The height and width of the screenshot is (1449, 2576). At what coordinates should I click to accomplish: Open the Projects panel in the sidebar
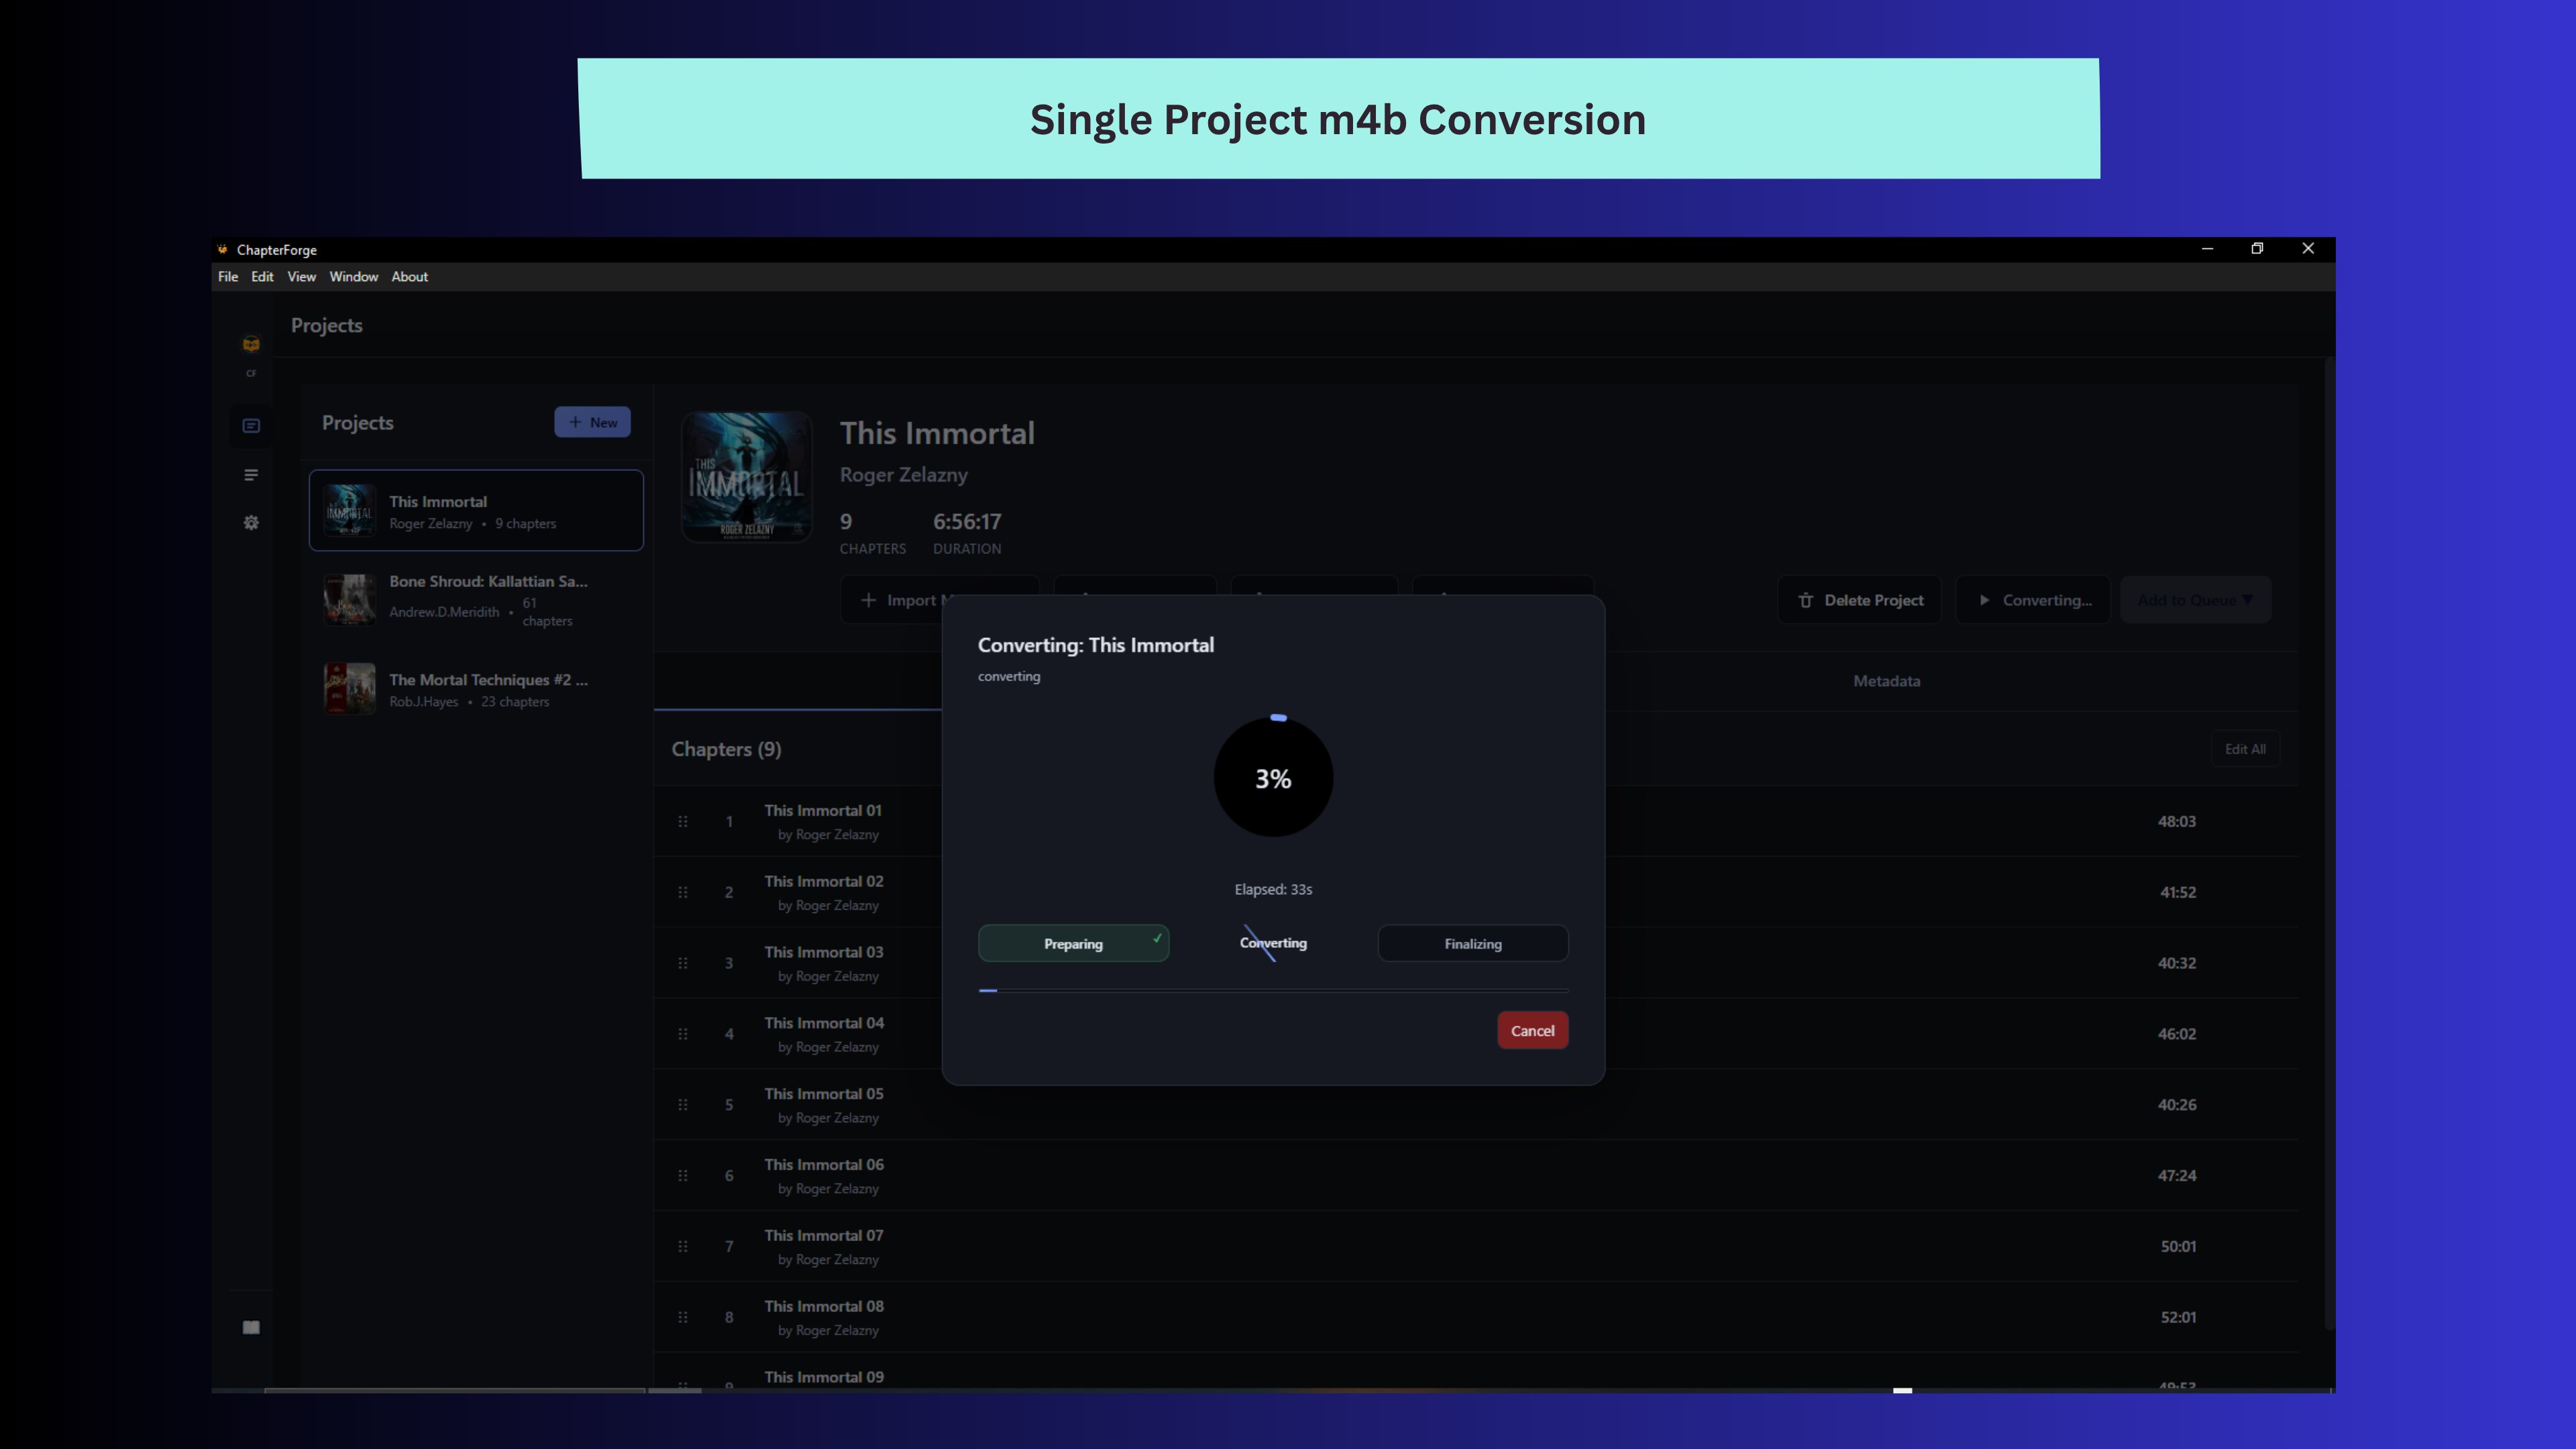pos(251,426)
